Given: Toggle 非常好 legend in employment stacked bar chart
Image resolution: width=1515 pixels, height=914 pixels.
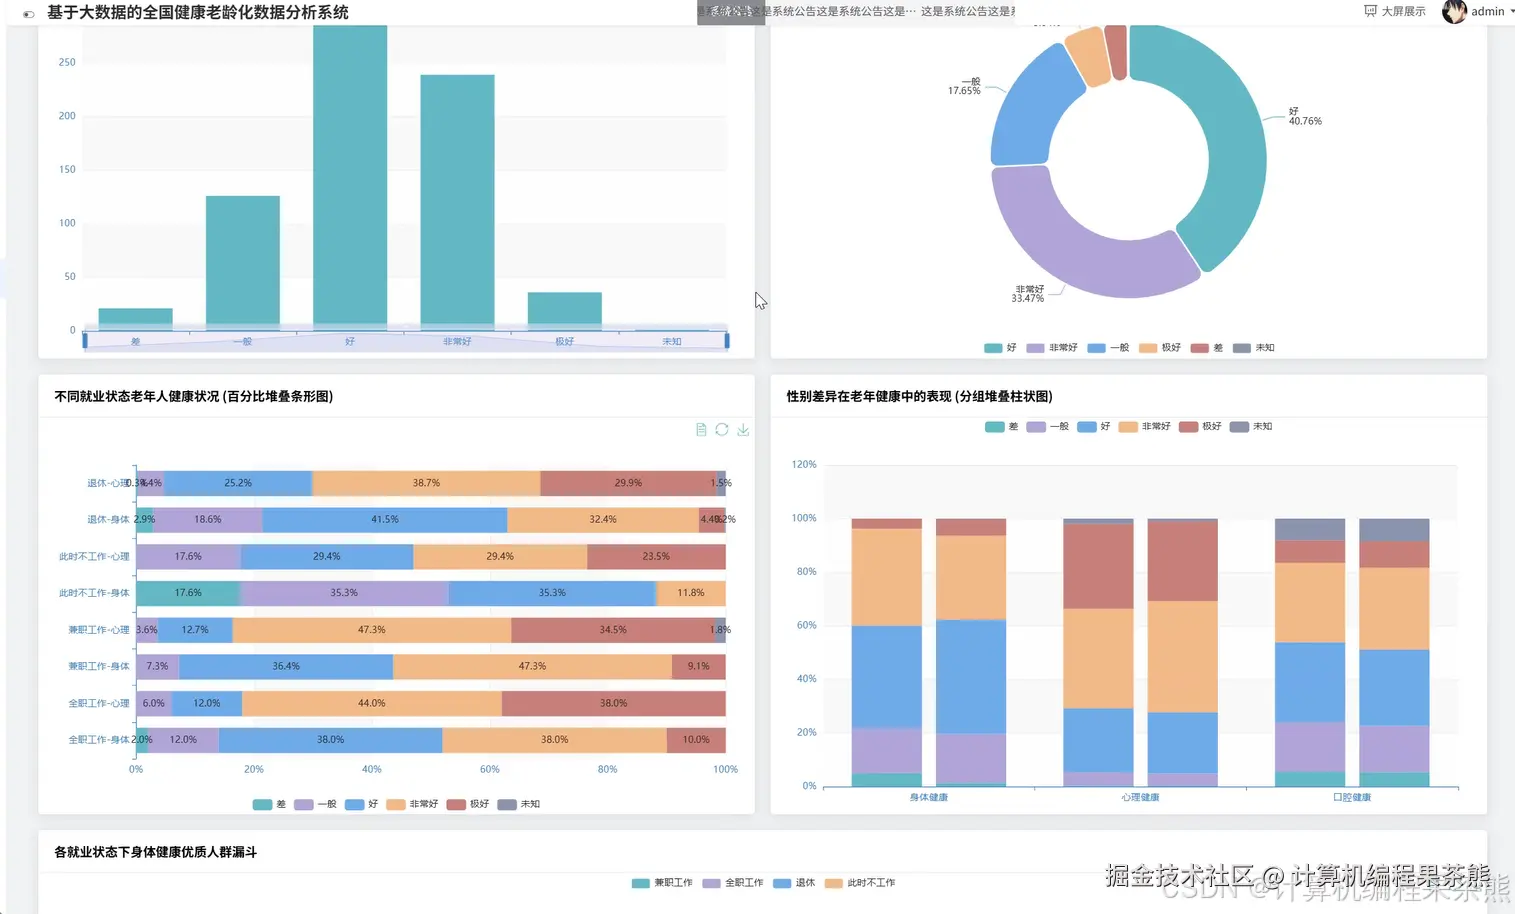Looking at the screenshot, I should click(x=412, y=804).
